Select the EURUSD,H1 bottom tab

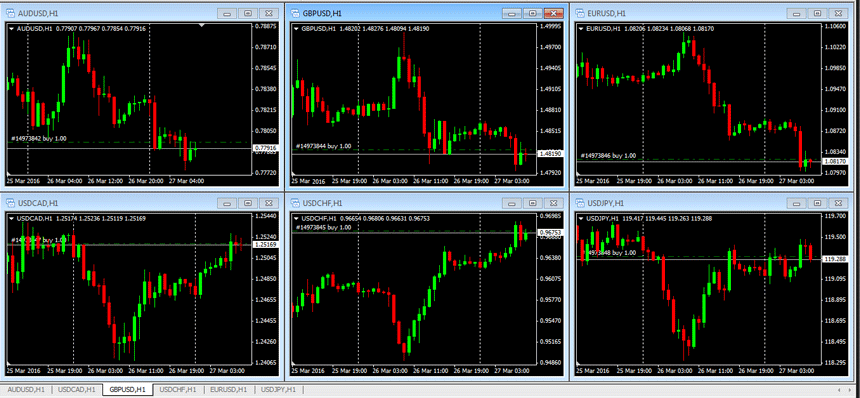228,390
